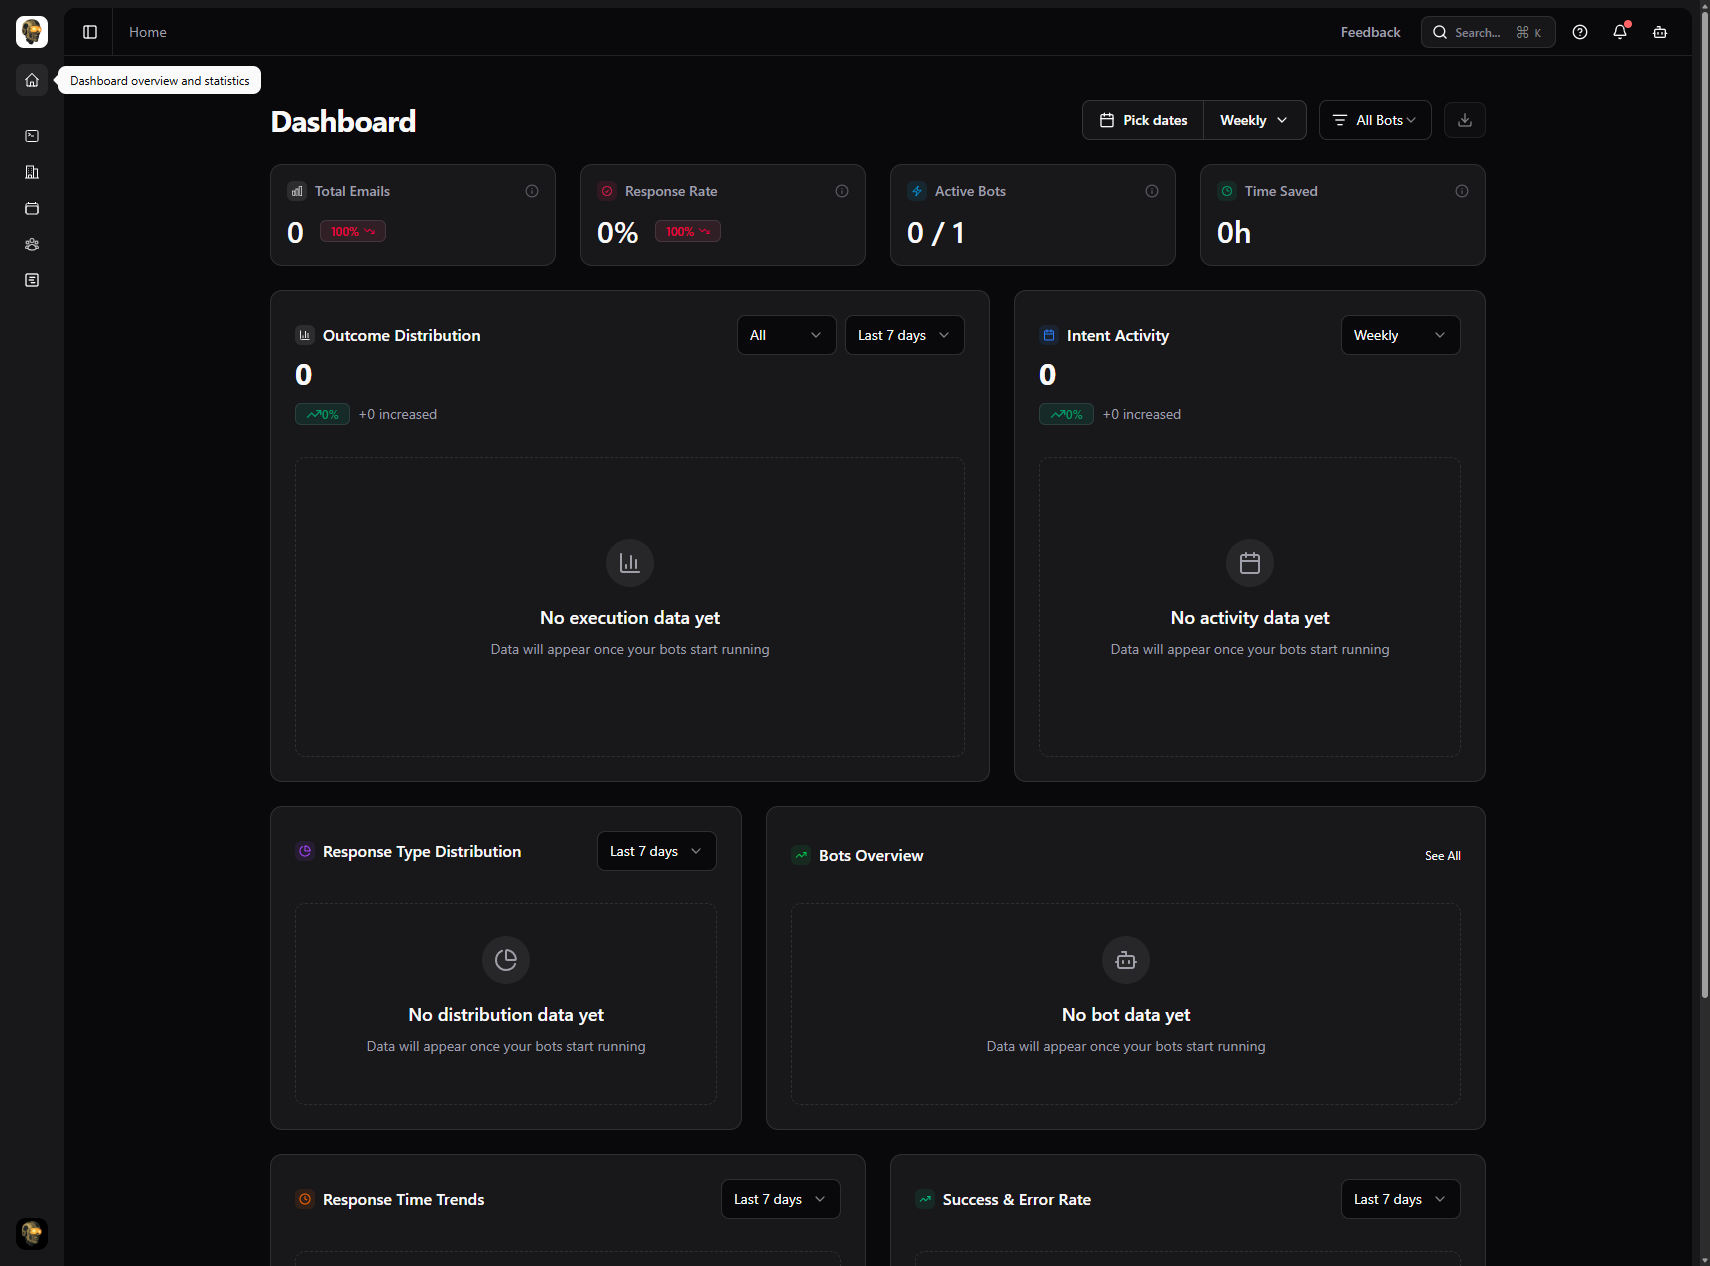Click the app logo in the sidebar
Screen dimensions: 1710x1266
click(x=32, y=32)
